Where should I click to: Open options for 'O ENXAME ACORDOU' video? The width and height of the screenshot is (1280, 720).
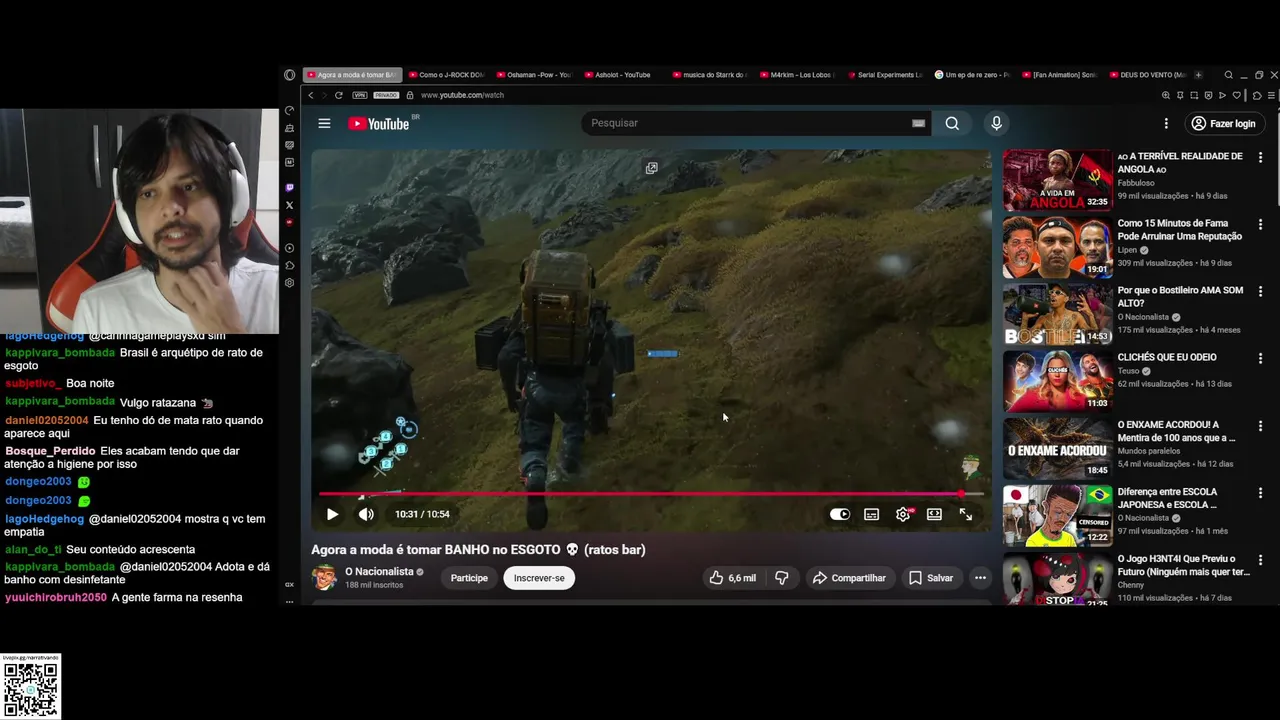point(1260,426)
